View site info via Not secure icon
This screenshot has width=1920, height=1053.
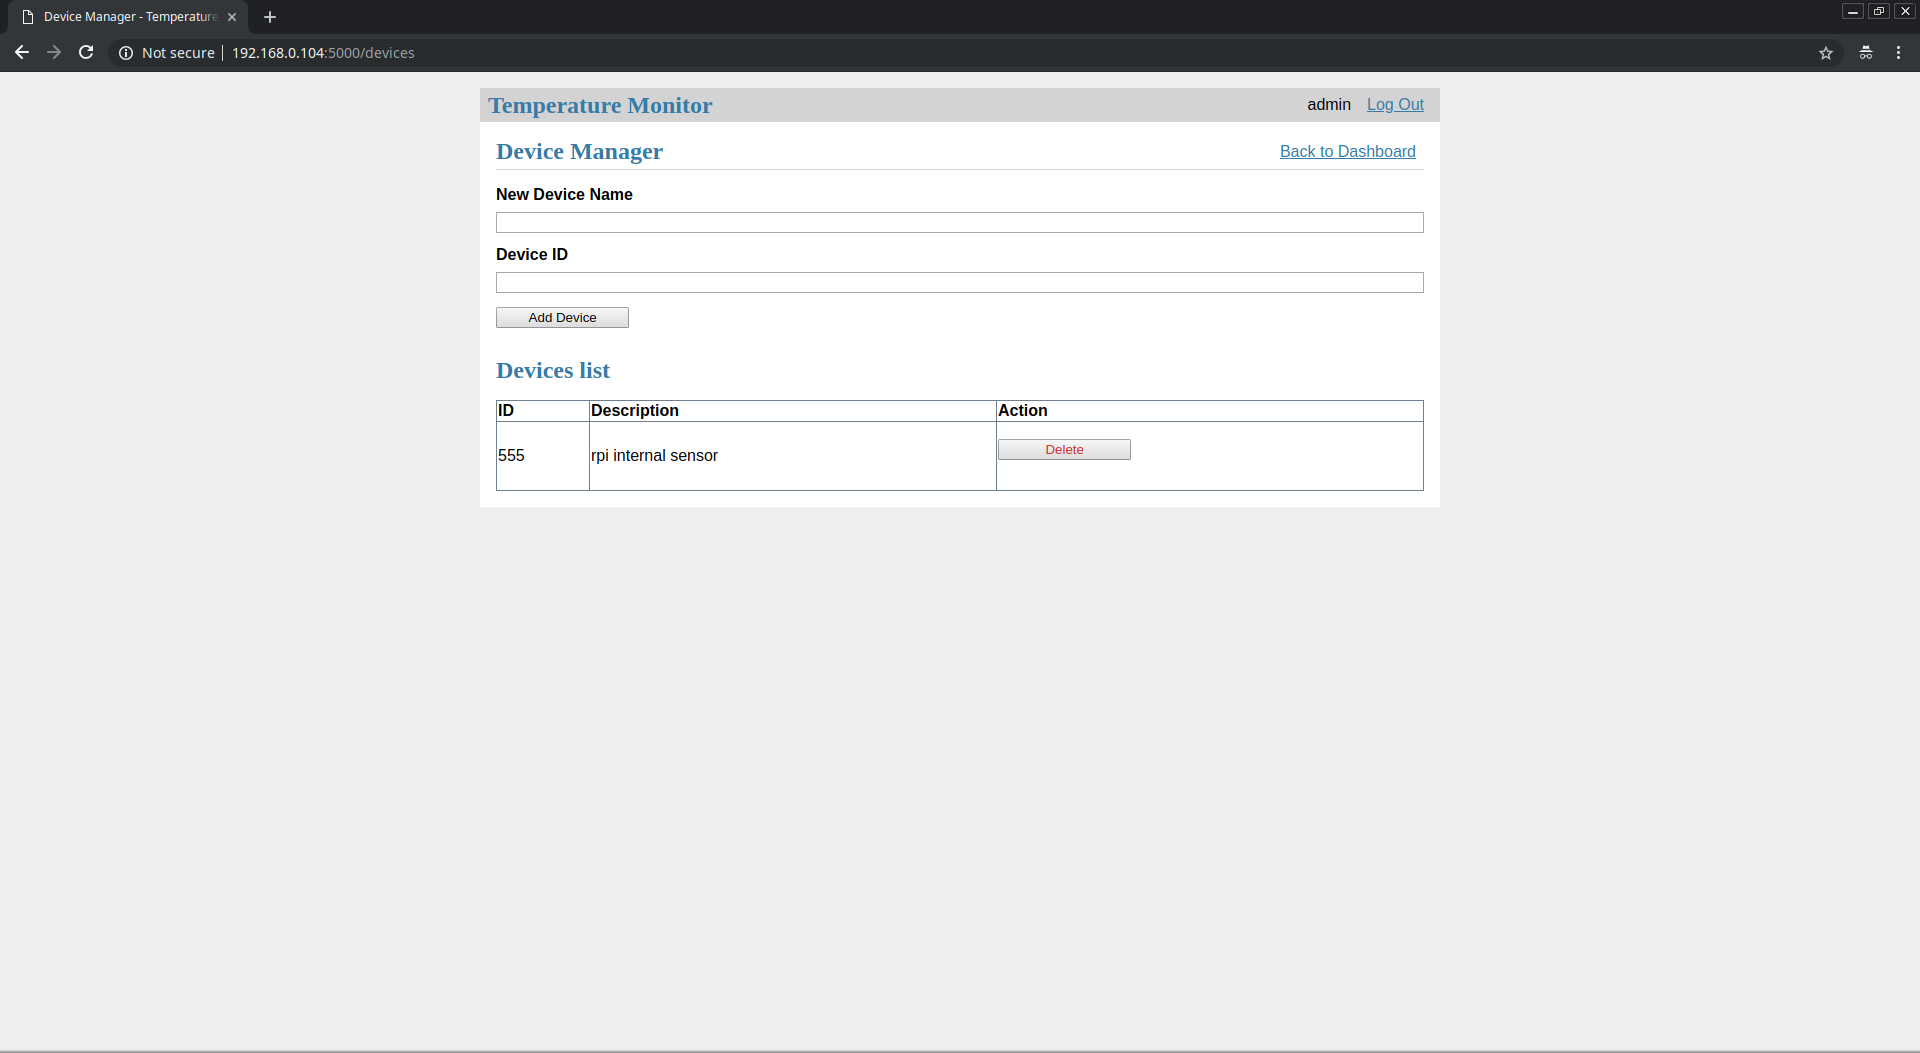[126, 53]
